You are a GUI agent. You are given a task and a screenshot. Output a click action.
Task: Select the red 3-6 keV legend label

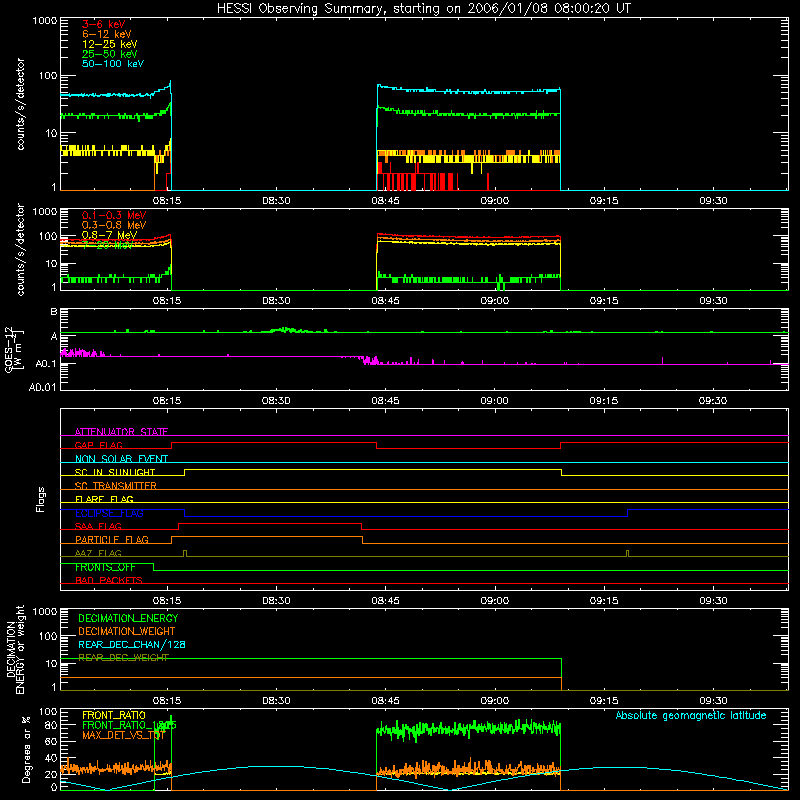(x=104, y=24)
